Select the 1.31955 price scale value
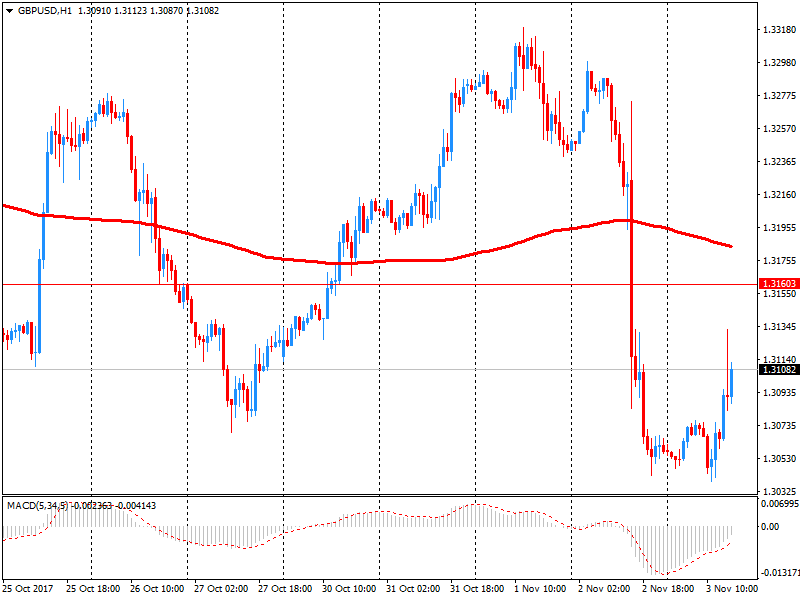The image size is (800, 600). pos(779,228)
